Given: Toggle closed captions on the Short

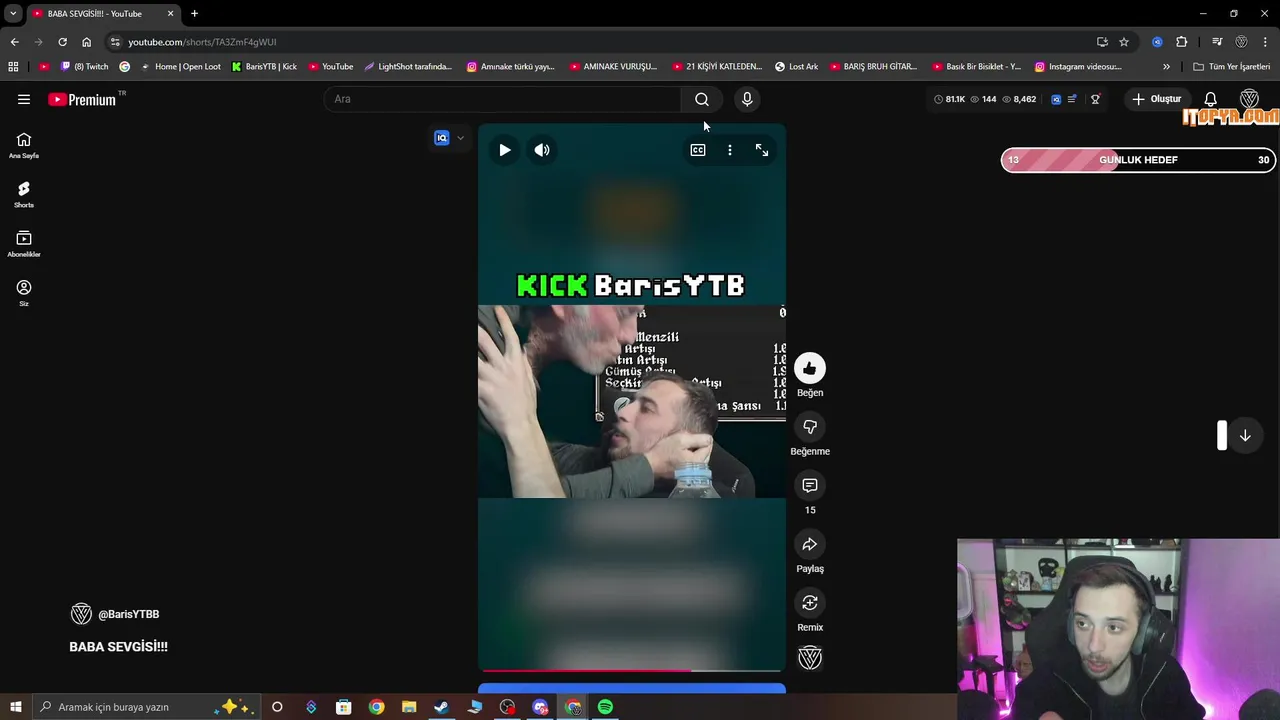Looking at the screenshot, I should point(698,150).
